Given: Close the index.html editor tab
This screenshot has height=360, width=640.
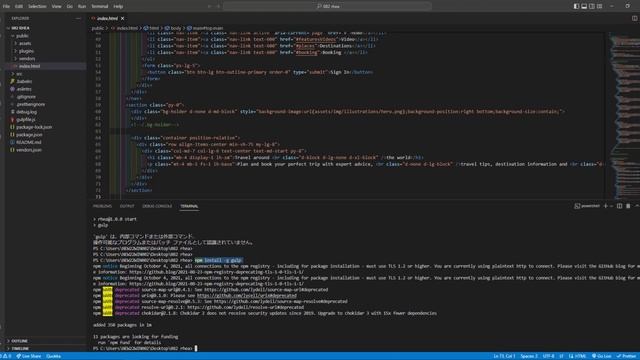Looking at the screenshot, I should [122, 18].
